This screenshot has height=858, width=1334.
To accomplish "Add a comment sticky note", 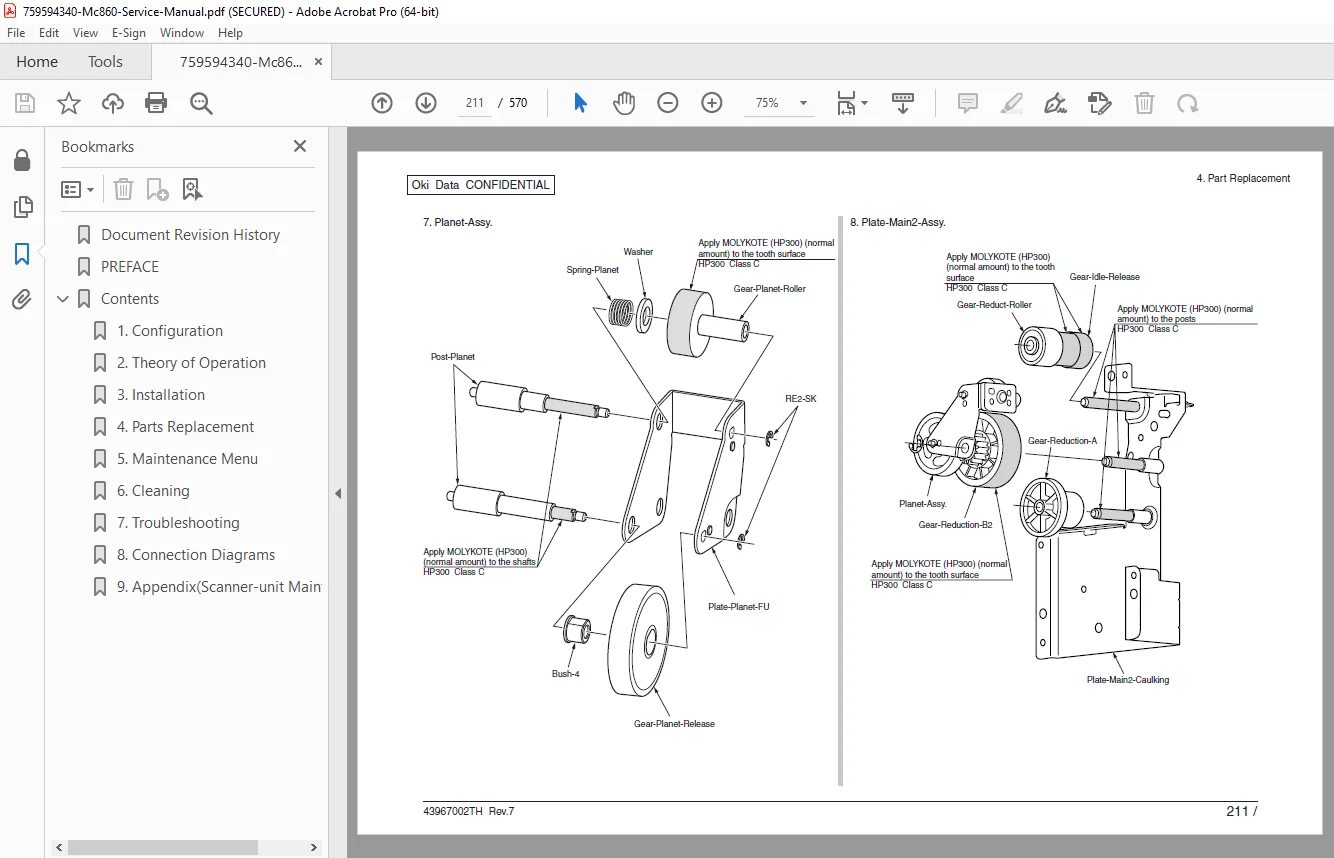I will point(967,103).
